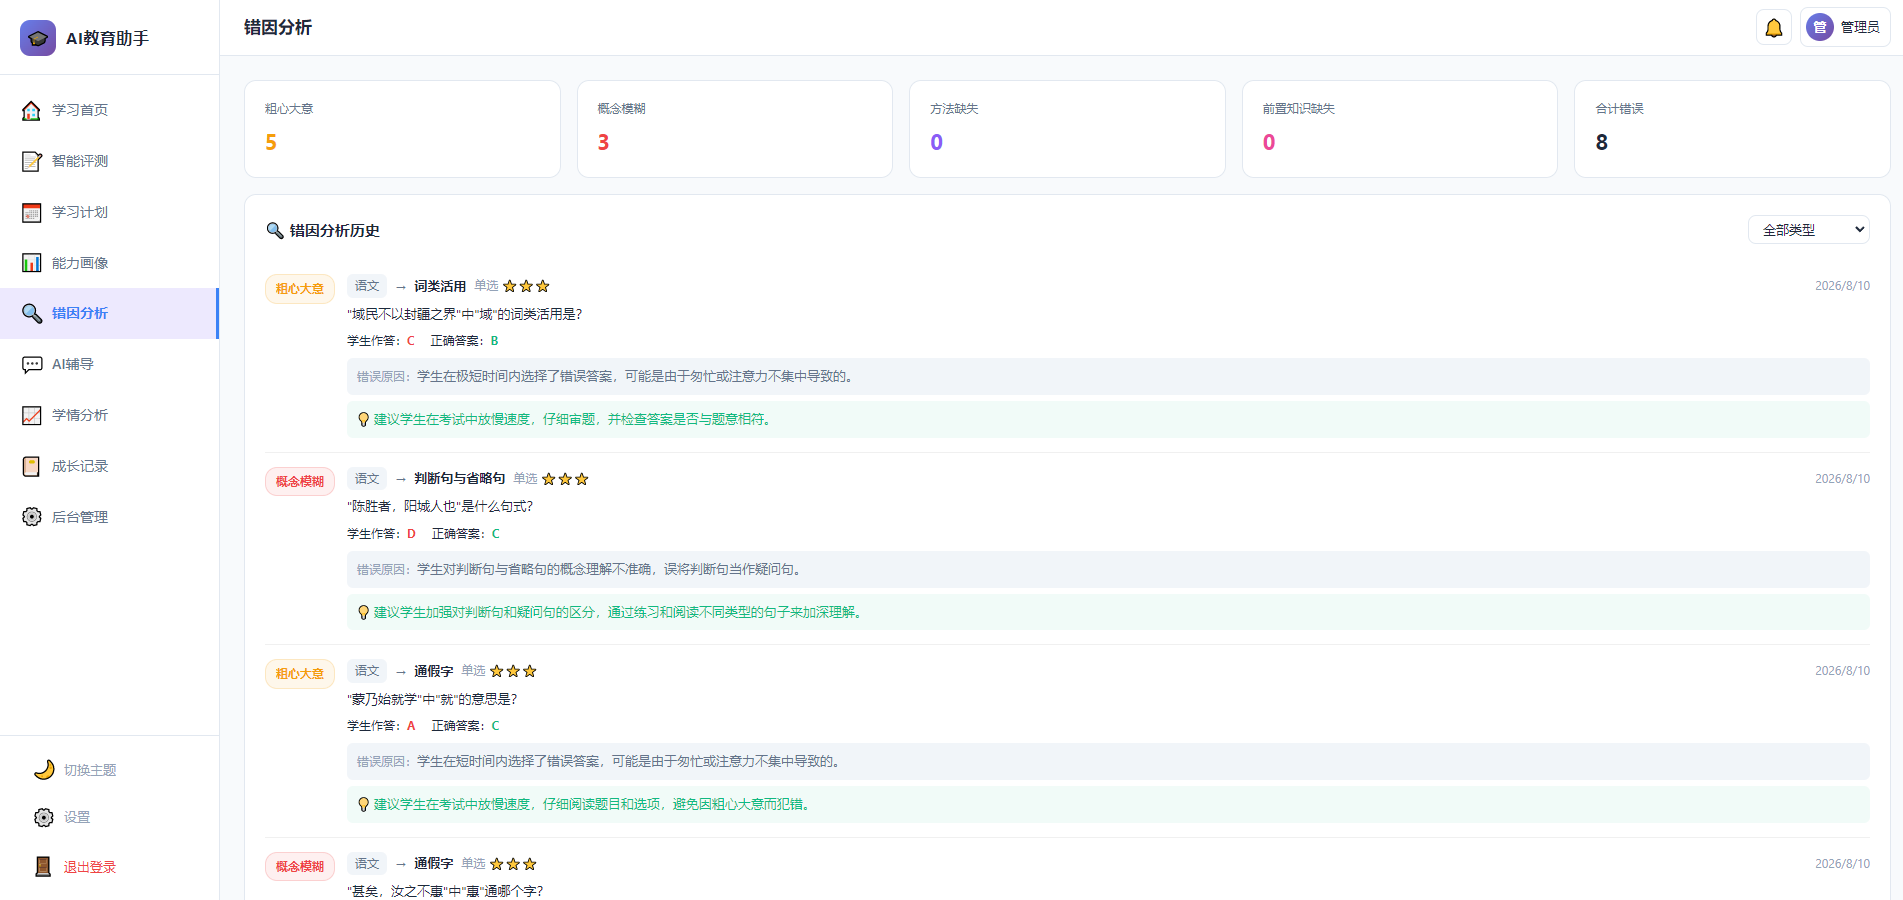Screen dimensions: 1903x900
Task: Click the 方法缺失 summary card
Action: coord(1067,129)
